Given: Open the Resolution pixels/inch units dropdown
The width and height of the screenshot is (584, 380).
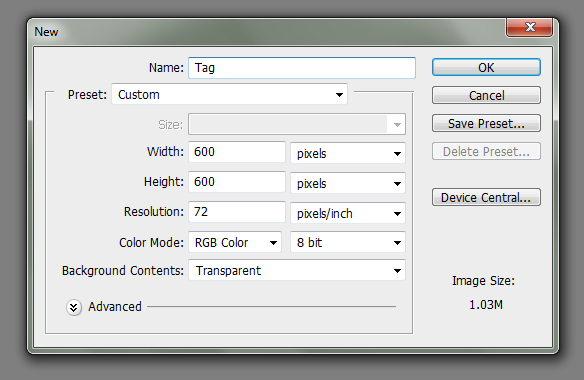Looking at the screenshot, I should (x=348, y=213).
